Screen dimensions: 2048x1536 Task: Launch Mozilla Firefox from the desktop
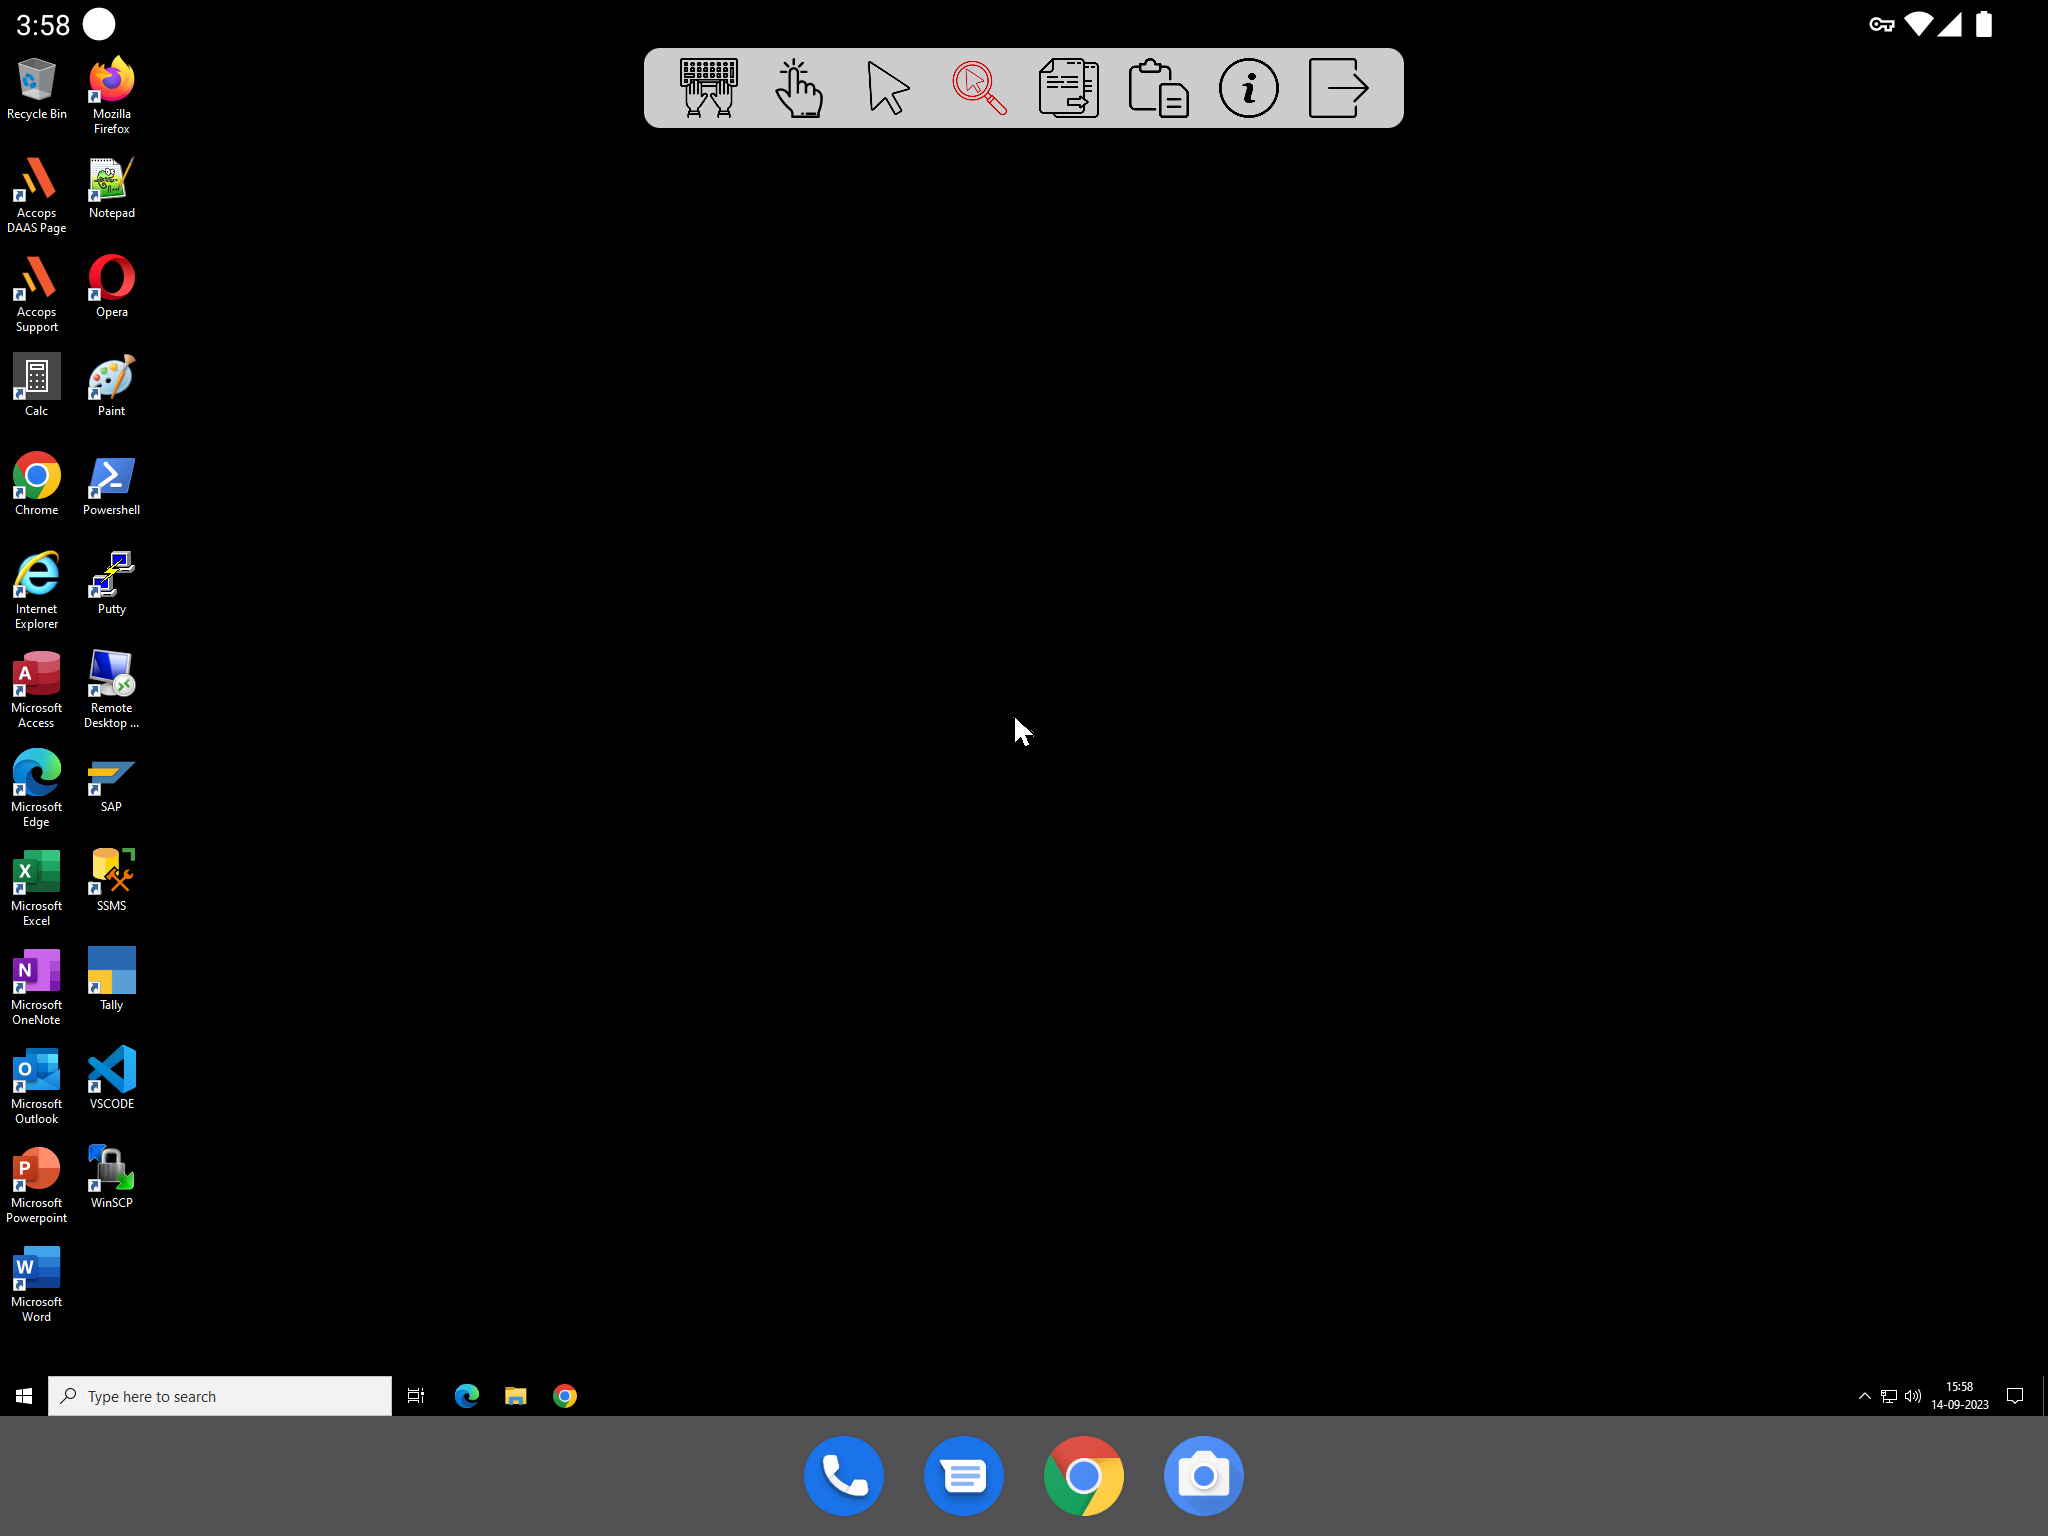click(x=112, y=96)
